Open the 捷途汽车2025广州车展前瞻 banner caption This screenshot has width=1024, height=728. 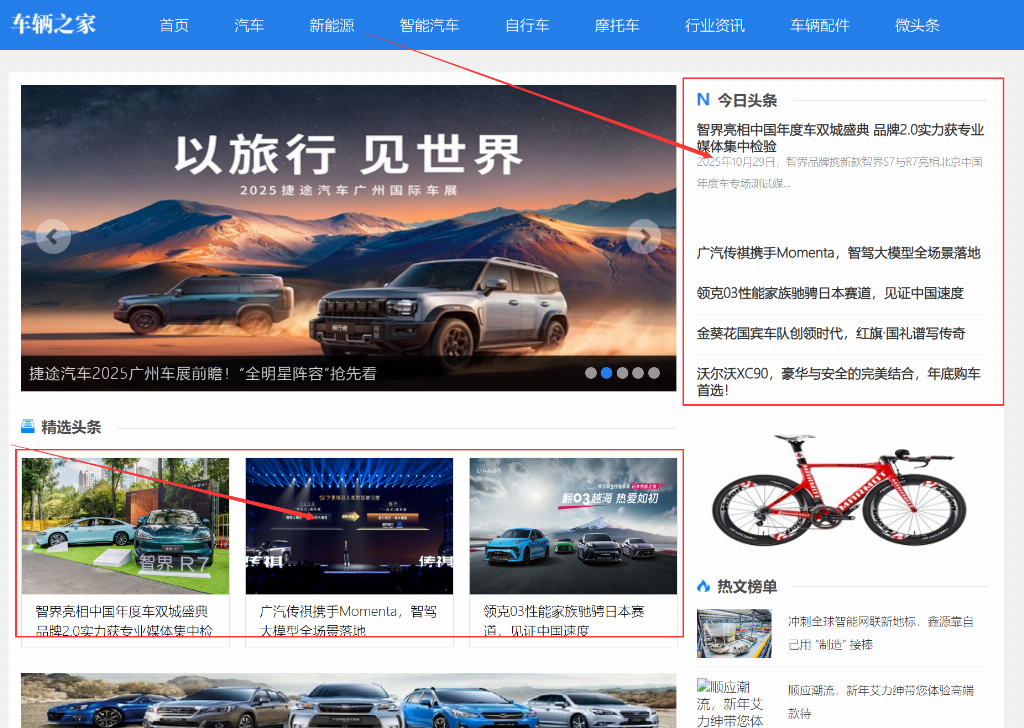(x=203, y=373)
